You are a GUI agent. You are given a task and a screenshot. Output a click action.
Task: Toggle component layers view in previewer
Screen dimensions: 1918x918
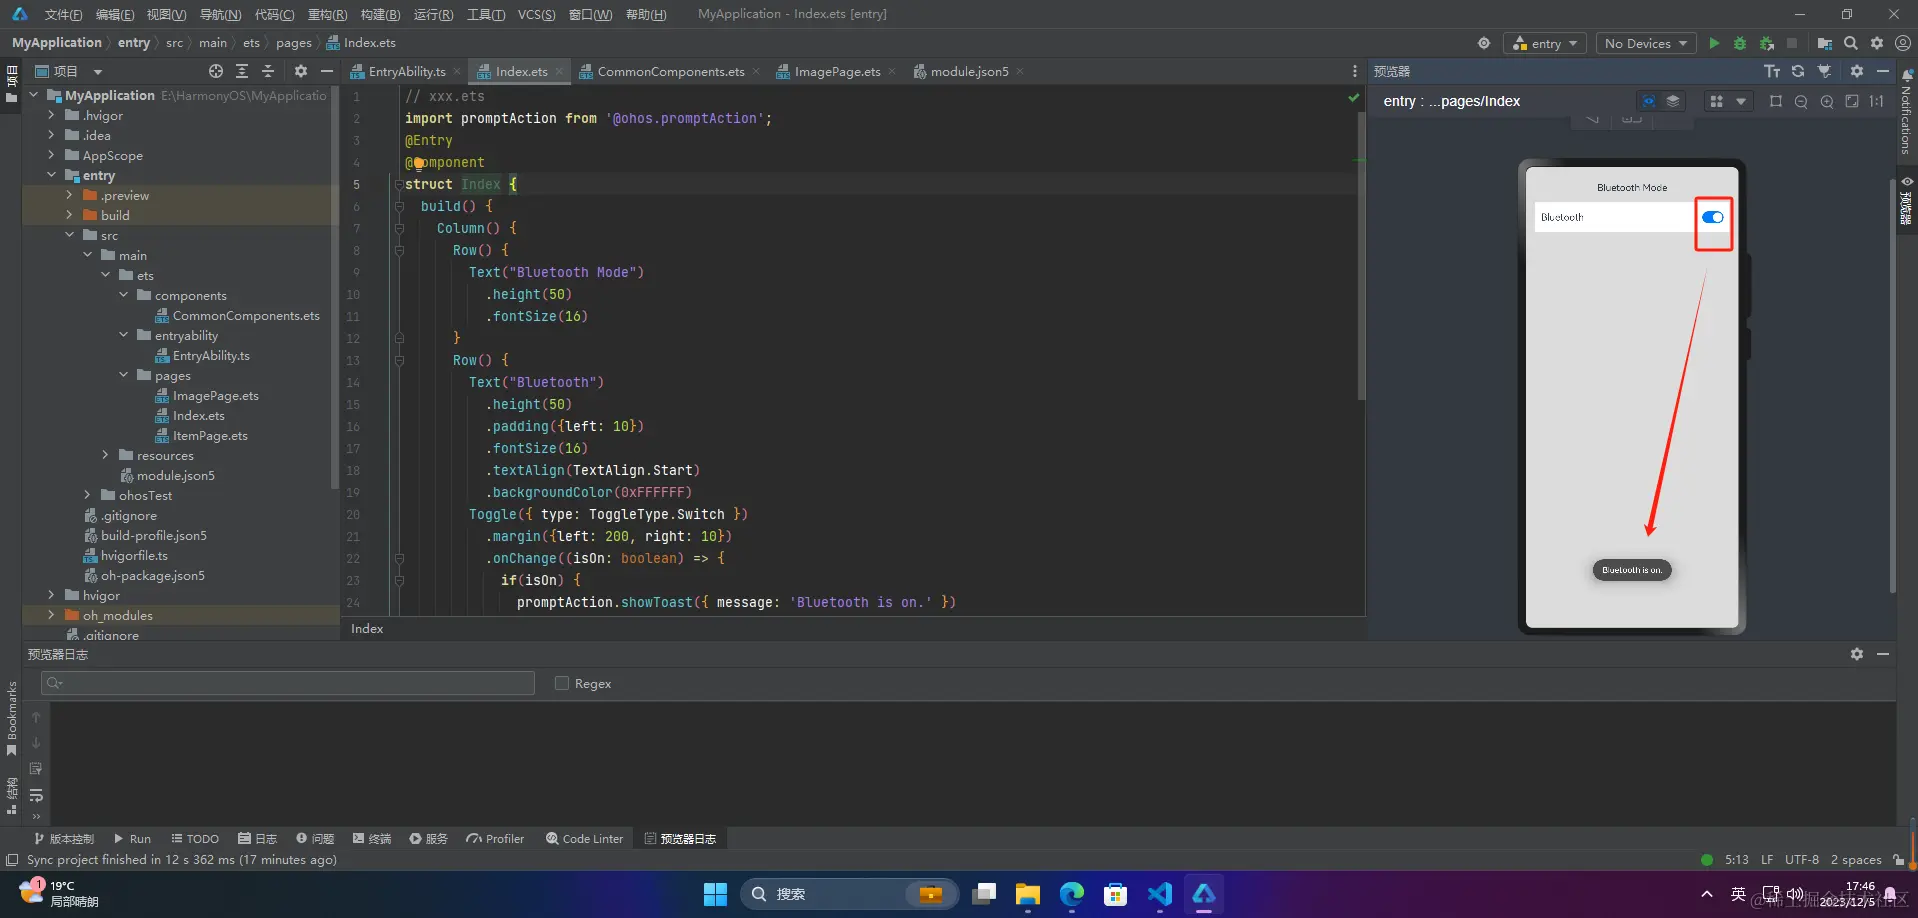[x=1673, y=101]
